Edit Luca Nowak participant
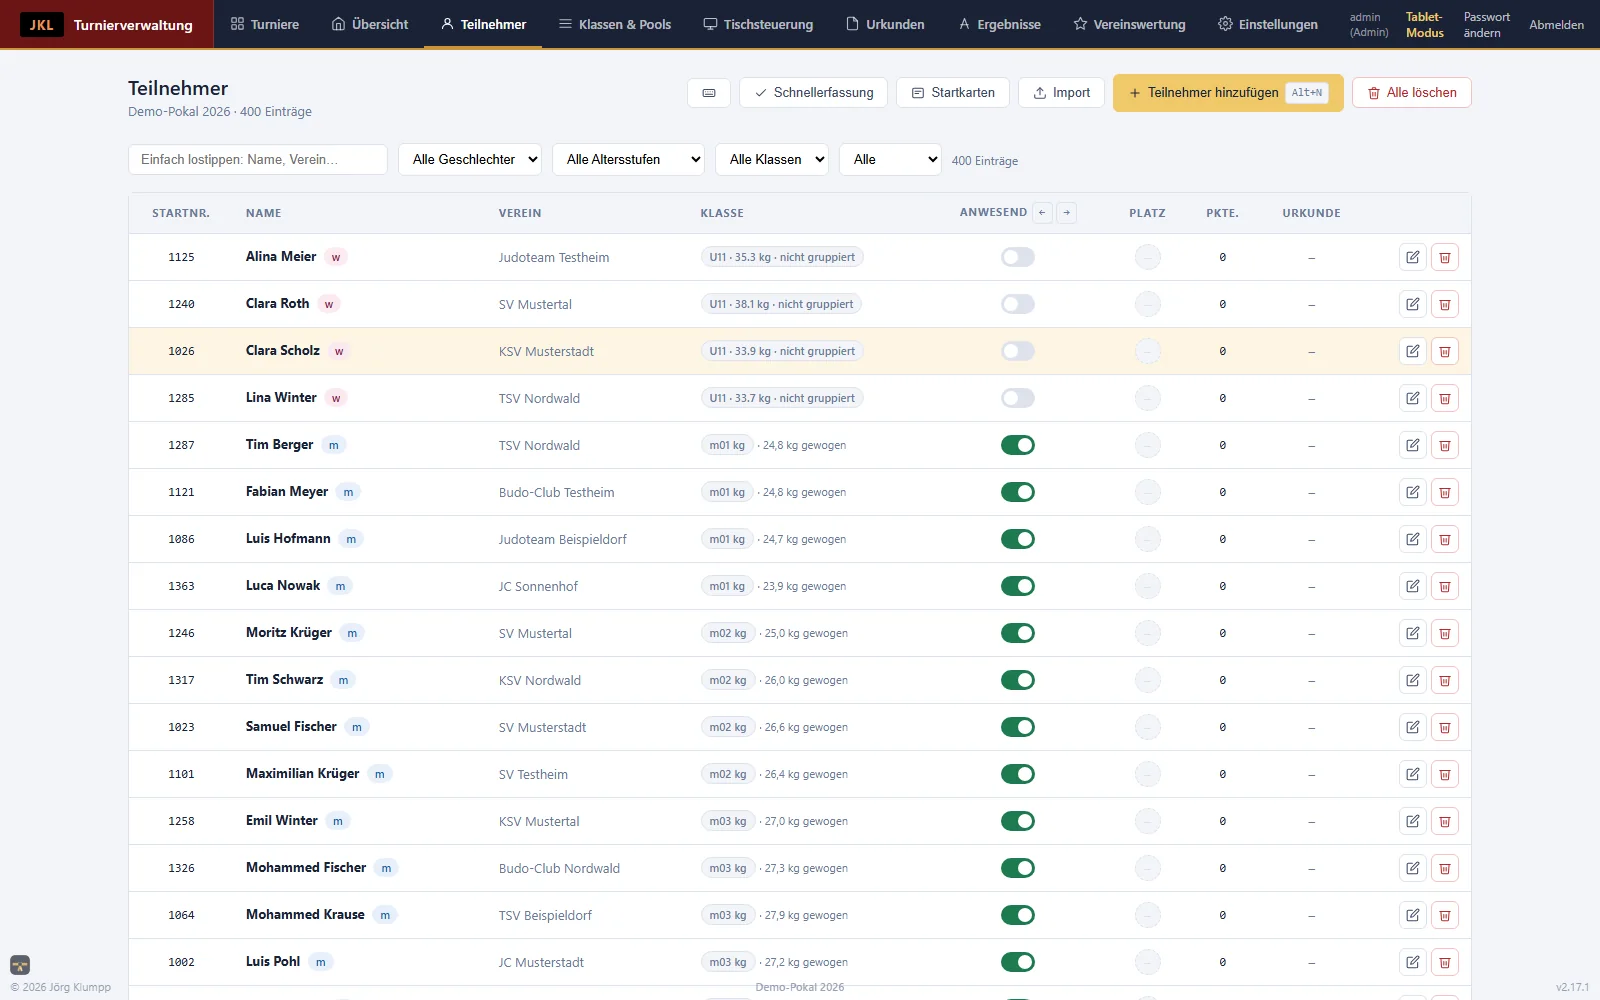 [x=1413, y=586]
